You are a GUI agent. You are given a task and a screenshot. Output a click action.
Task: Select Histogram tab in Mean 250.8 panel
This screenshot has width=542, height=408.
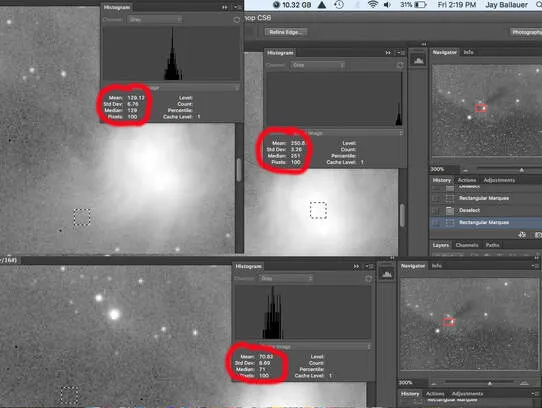(x=280, y=53)
